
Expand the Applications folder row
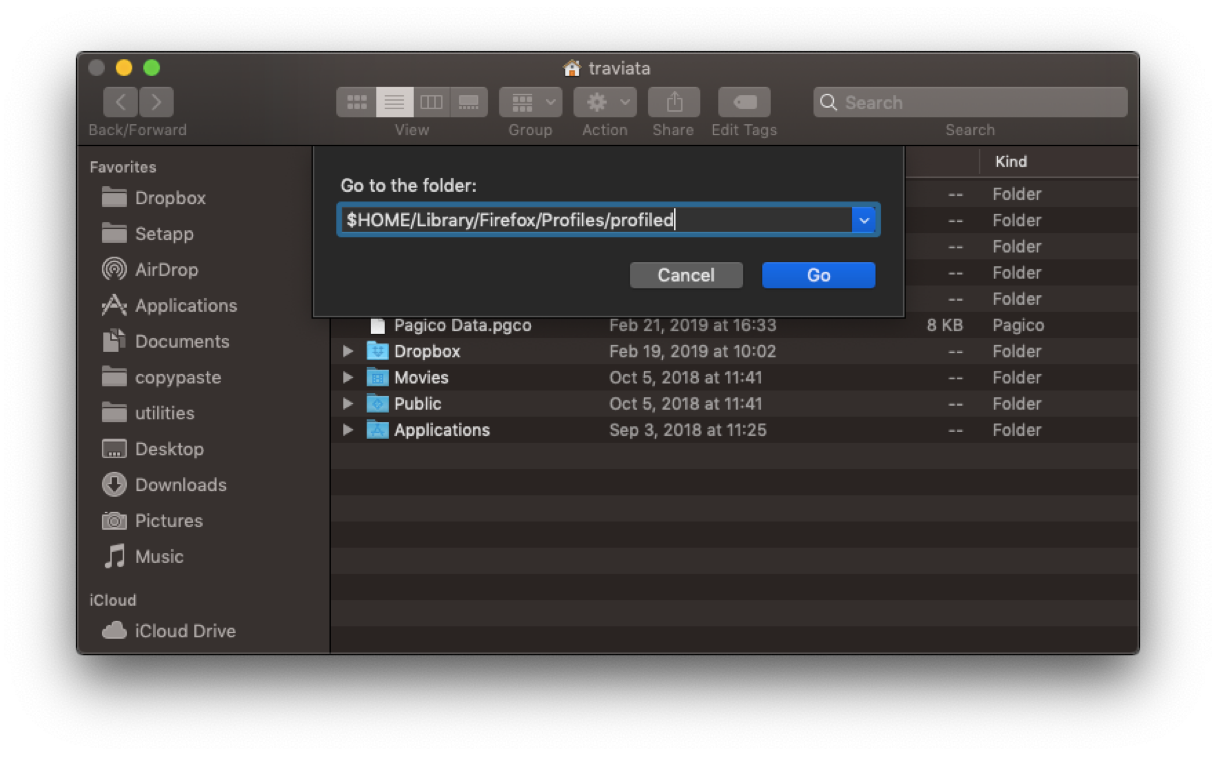point(348,430)
